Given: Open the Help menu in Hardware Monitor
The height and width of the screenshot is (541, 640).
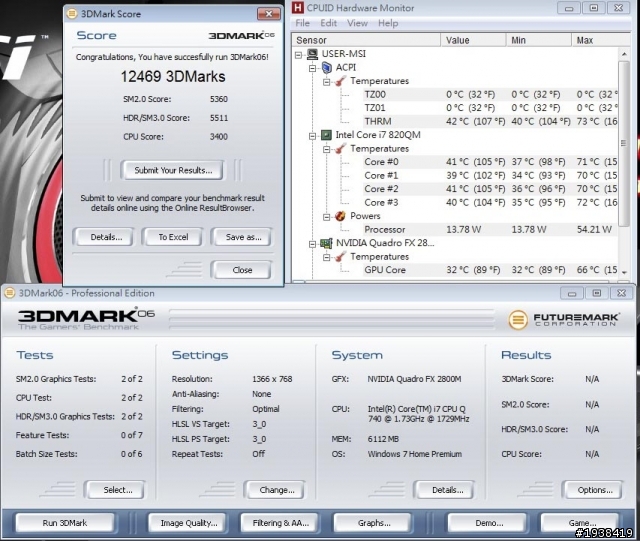Looking at the screenshot, I should click(x=388, y=23).
